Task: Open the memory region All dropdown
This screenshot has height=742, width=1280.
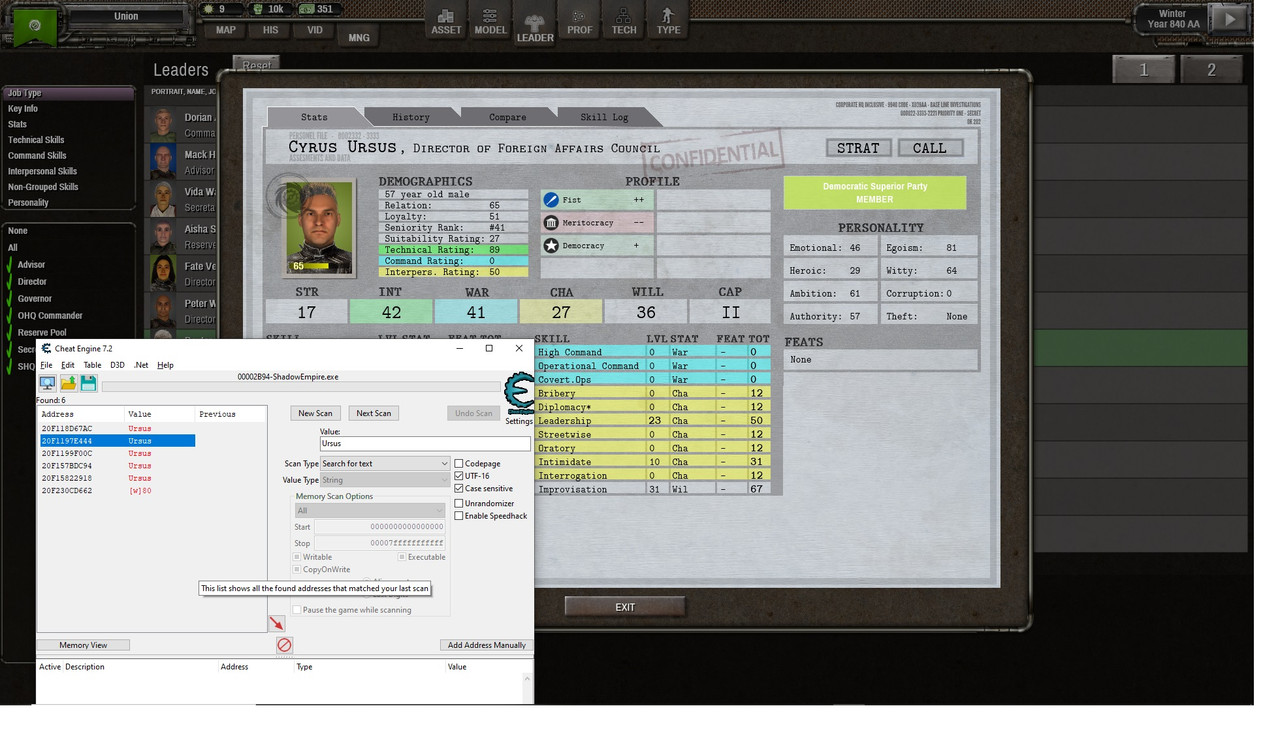Action: (369, 511)
